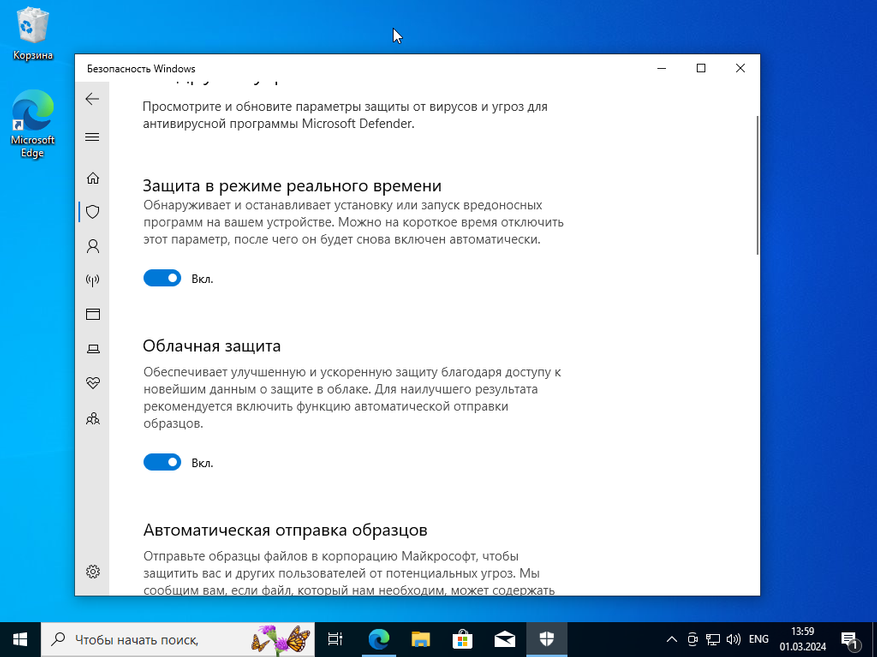The height and width of the screenshot is (657, 877).
Task: Open Mail app from taskbar
Action: 504,639
